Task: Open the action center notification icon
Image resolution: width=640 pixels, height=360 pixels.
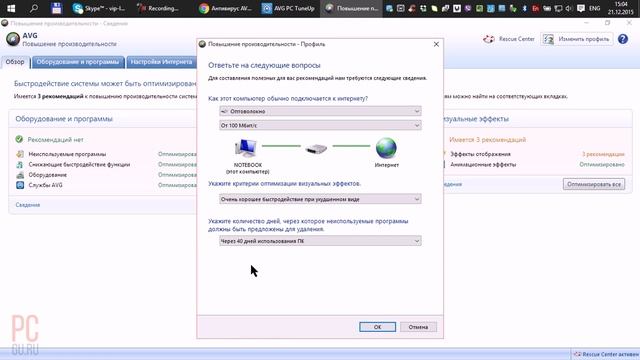Action: click(x=581, y=8)
